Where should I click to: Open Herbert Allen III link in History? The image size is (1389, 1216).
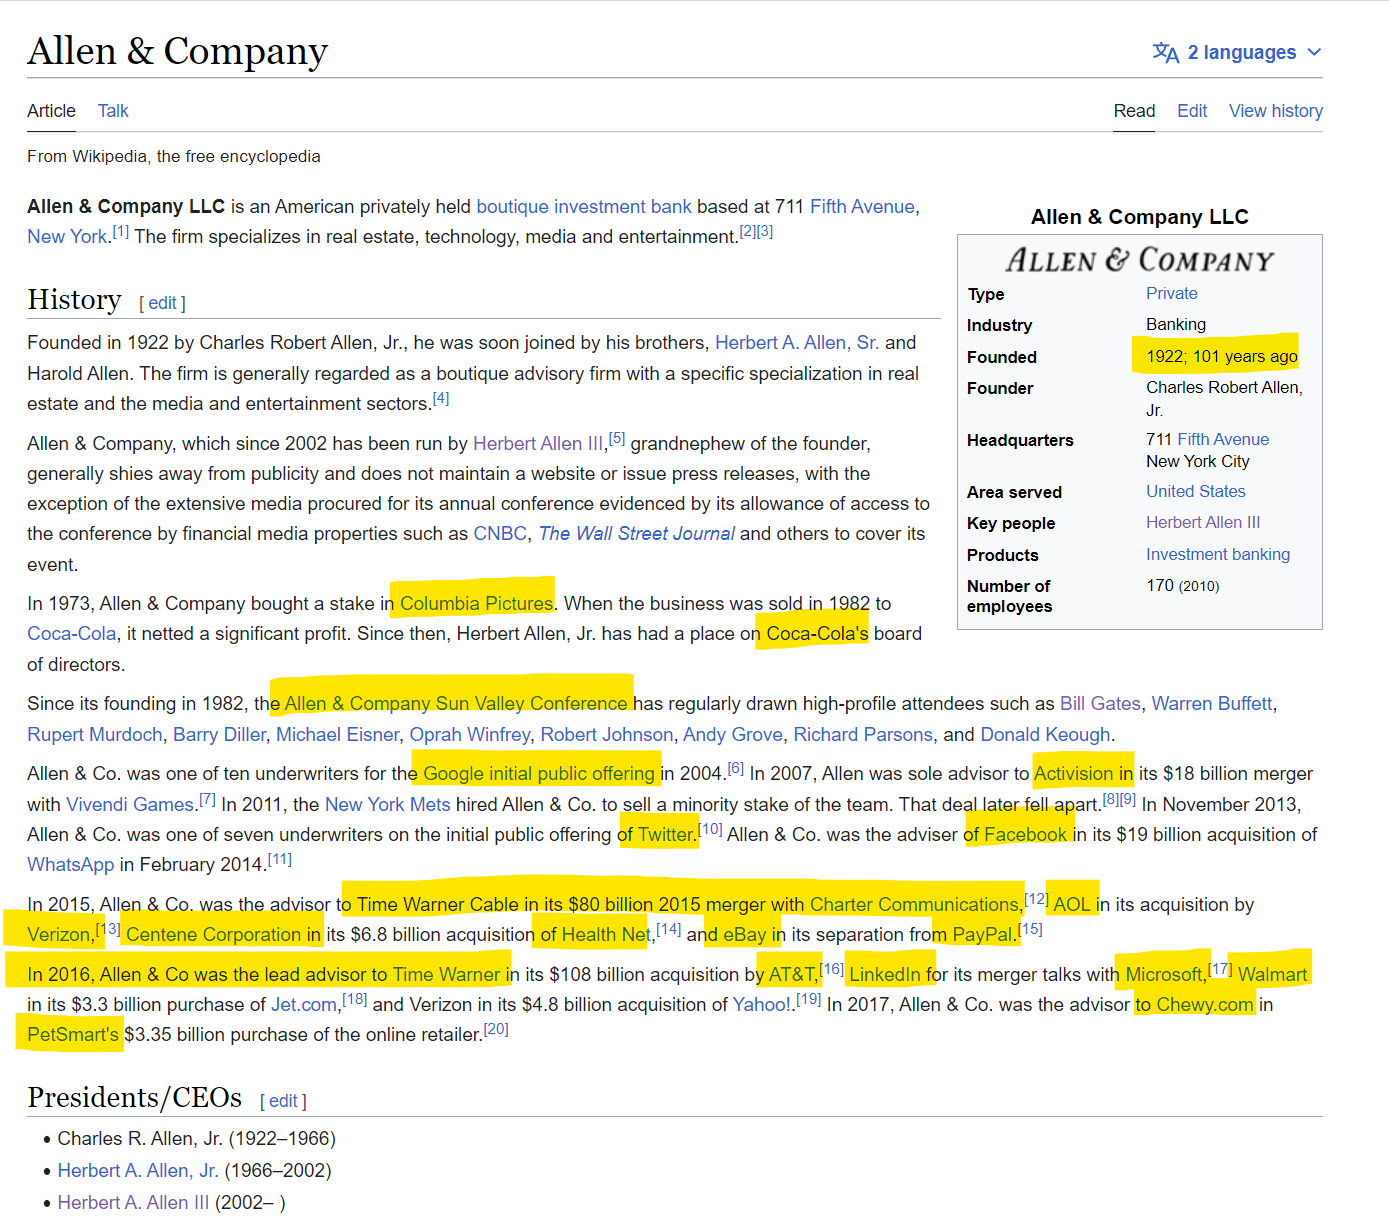click(x=538, y=444)
